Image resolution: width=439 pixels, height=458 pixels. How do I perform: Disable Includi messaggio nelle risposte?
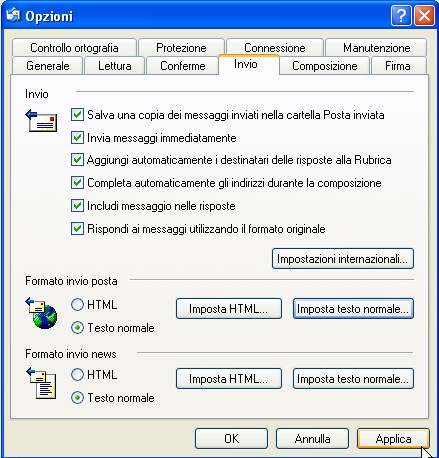click(x=77, y=205)
